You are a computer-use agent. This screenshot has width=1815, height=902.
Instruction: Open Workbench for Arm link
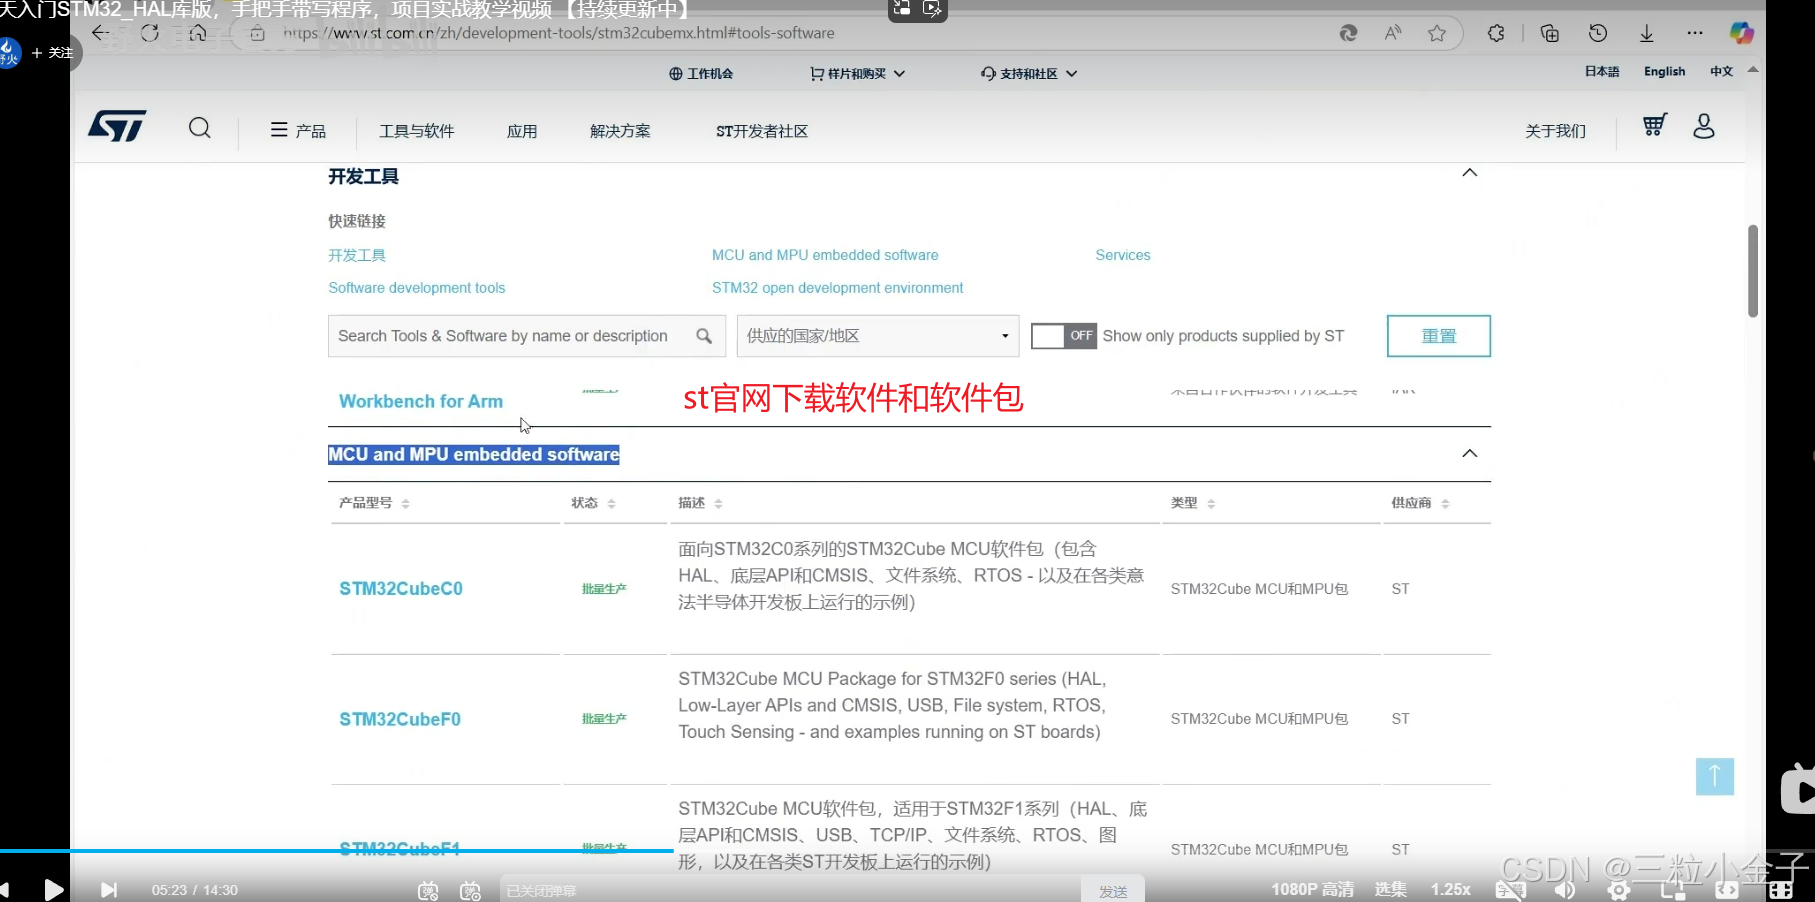[421, 401]
